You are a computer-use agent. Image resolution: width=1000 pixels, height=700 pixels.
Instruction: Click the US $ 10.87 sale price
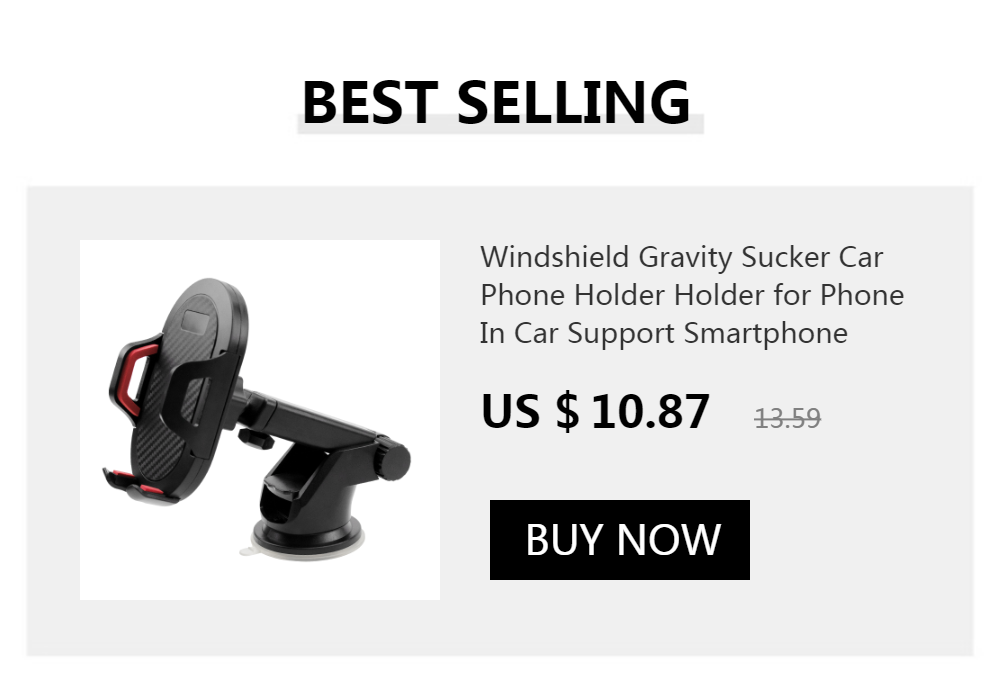[x=595, y=411]
